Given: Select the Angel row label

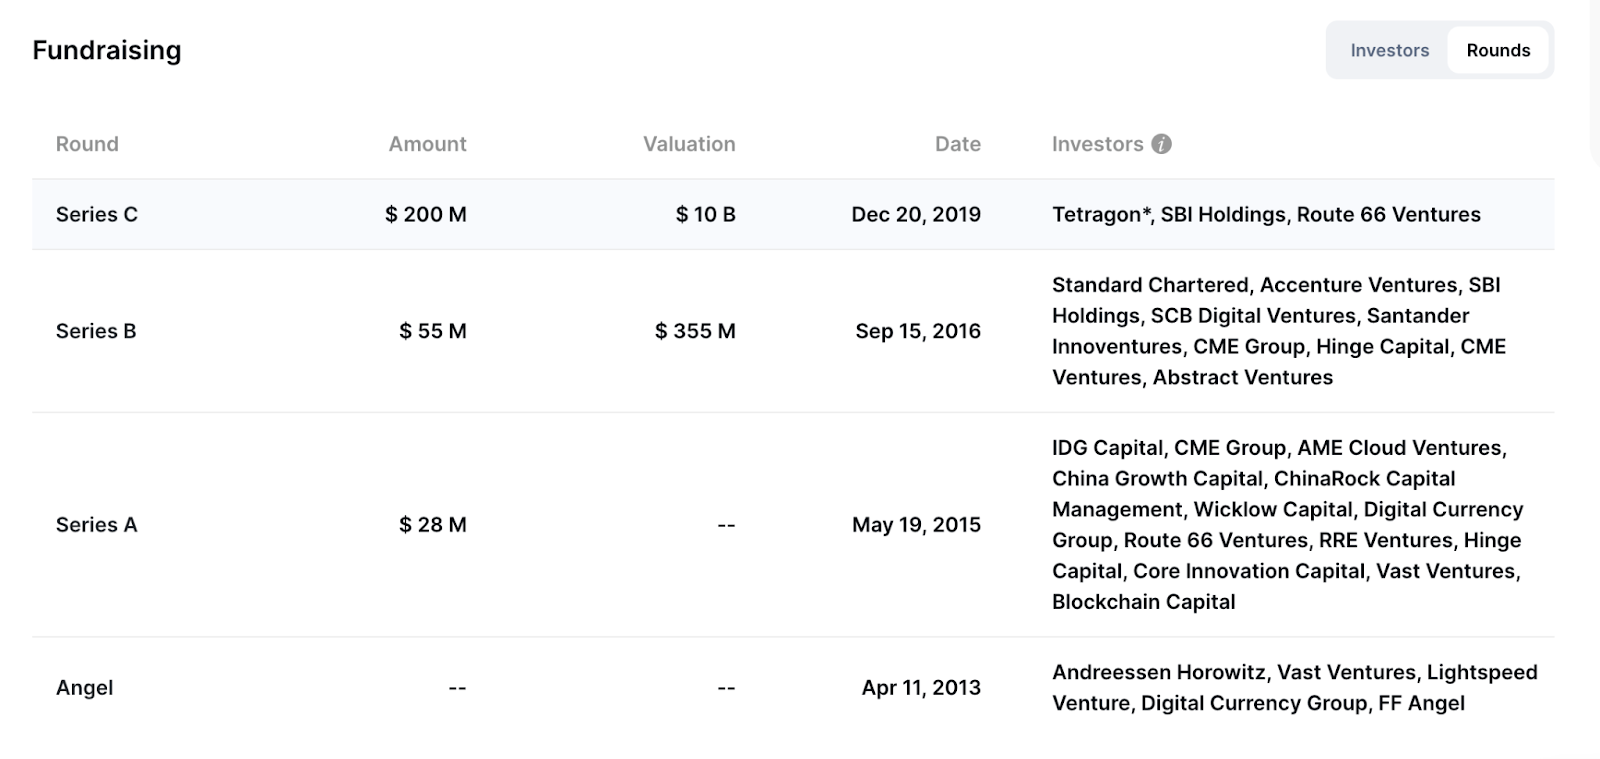Looking at the screenshot, I should [x=84, y=688].
